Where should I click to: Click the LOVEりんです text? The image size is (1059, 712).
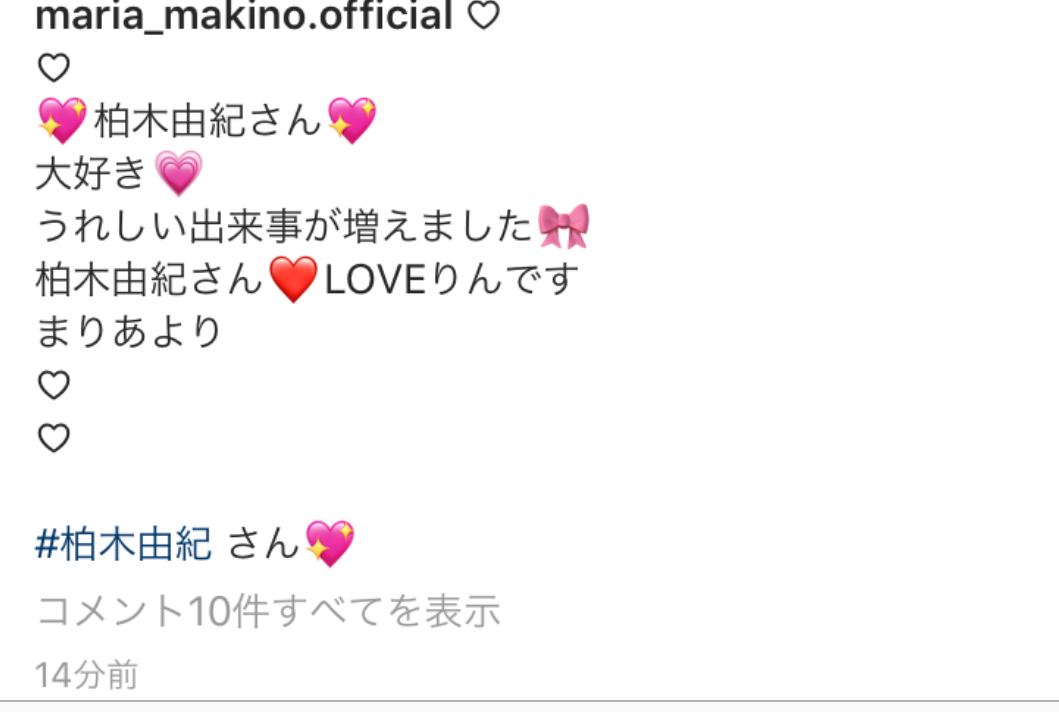tap(452, 279)
